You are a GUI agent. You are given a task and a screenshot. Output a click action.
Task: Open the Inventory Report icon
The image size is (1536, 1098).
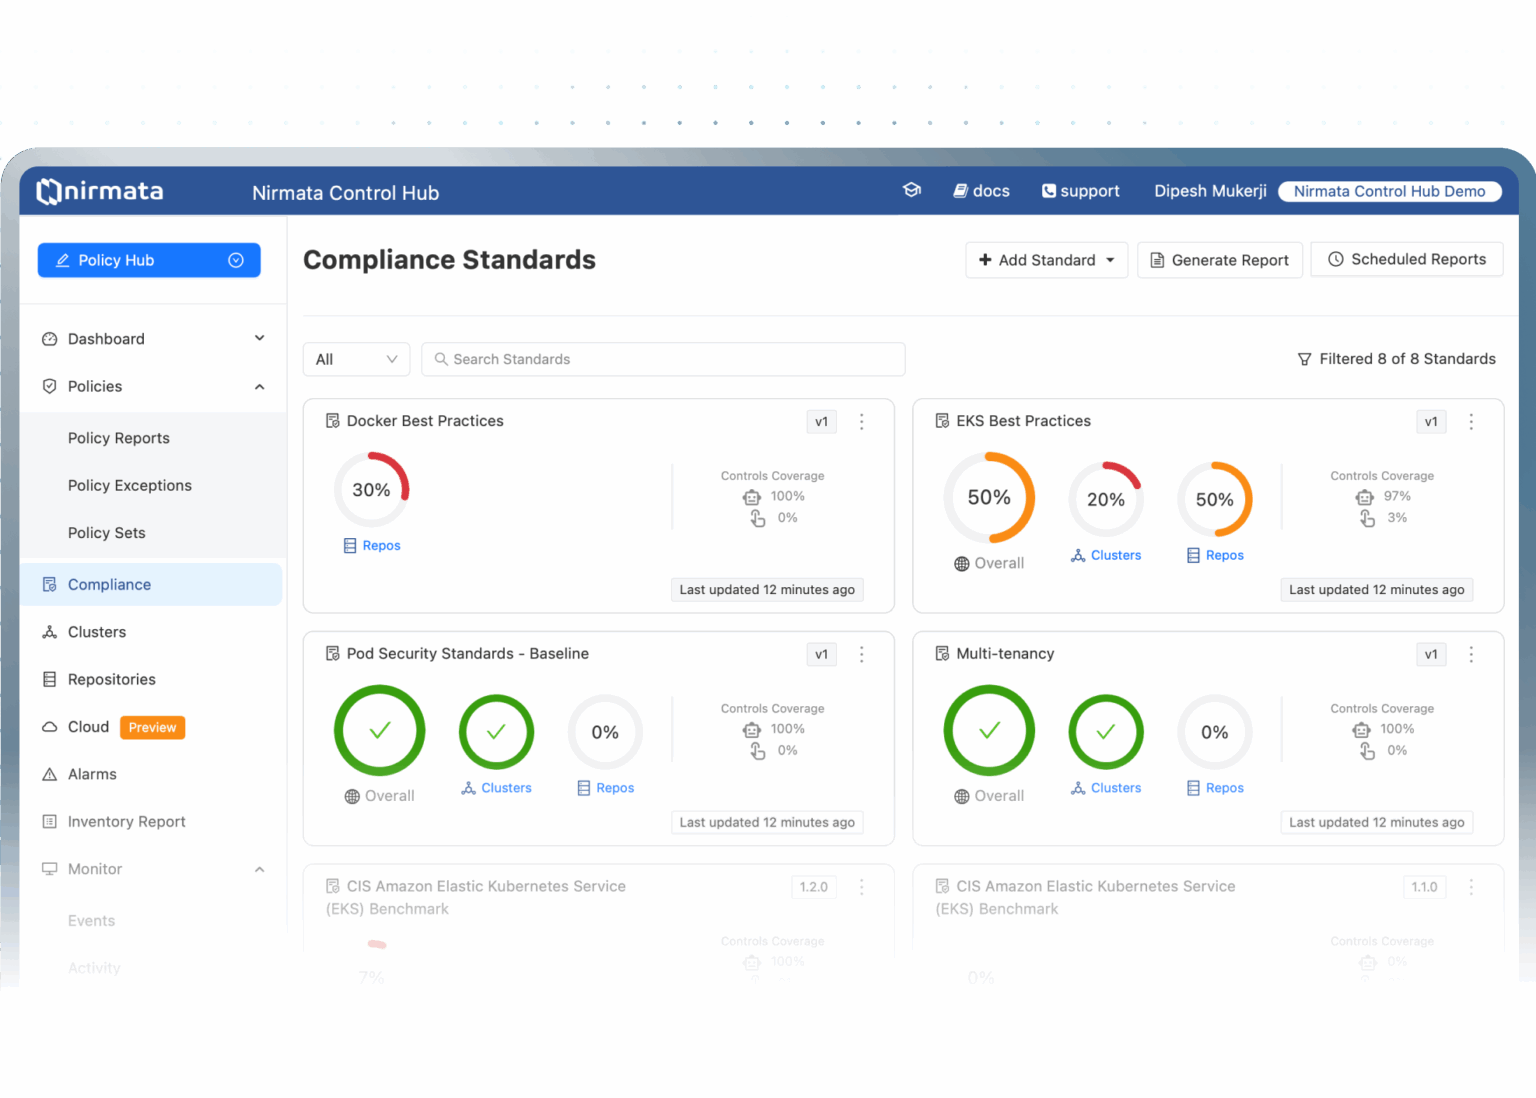49,821
